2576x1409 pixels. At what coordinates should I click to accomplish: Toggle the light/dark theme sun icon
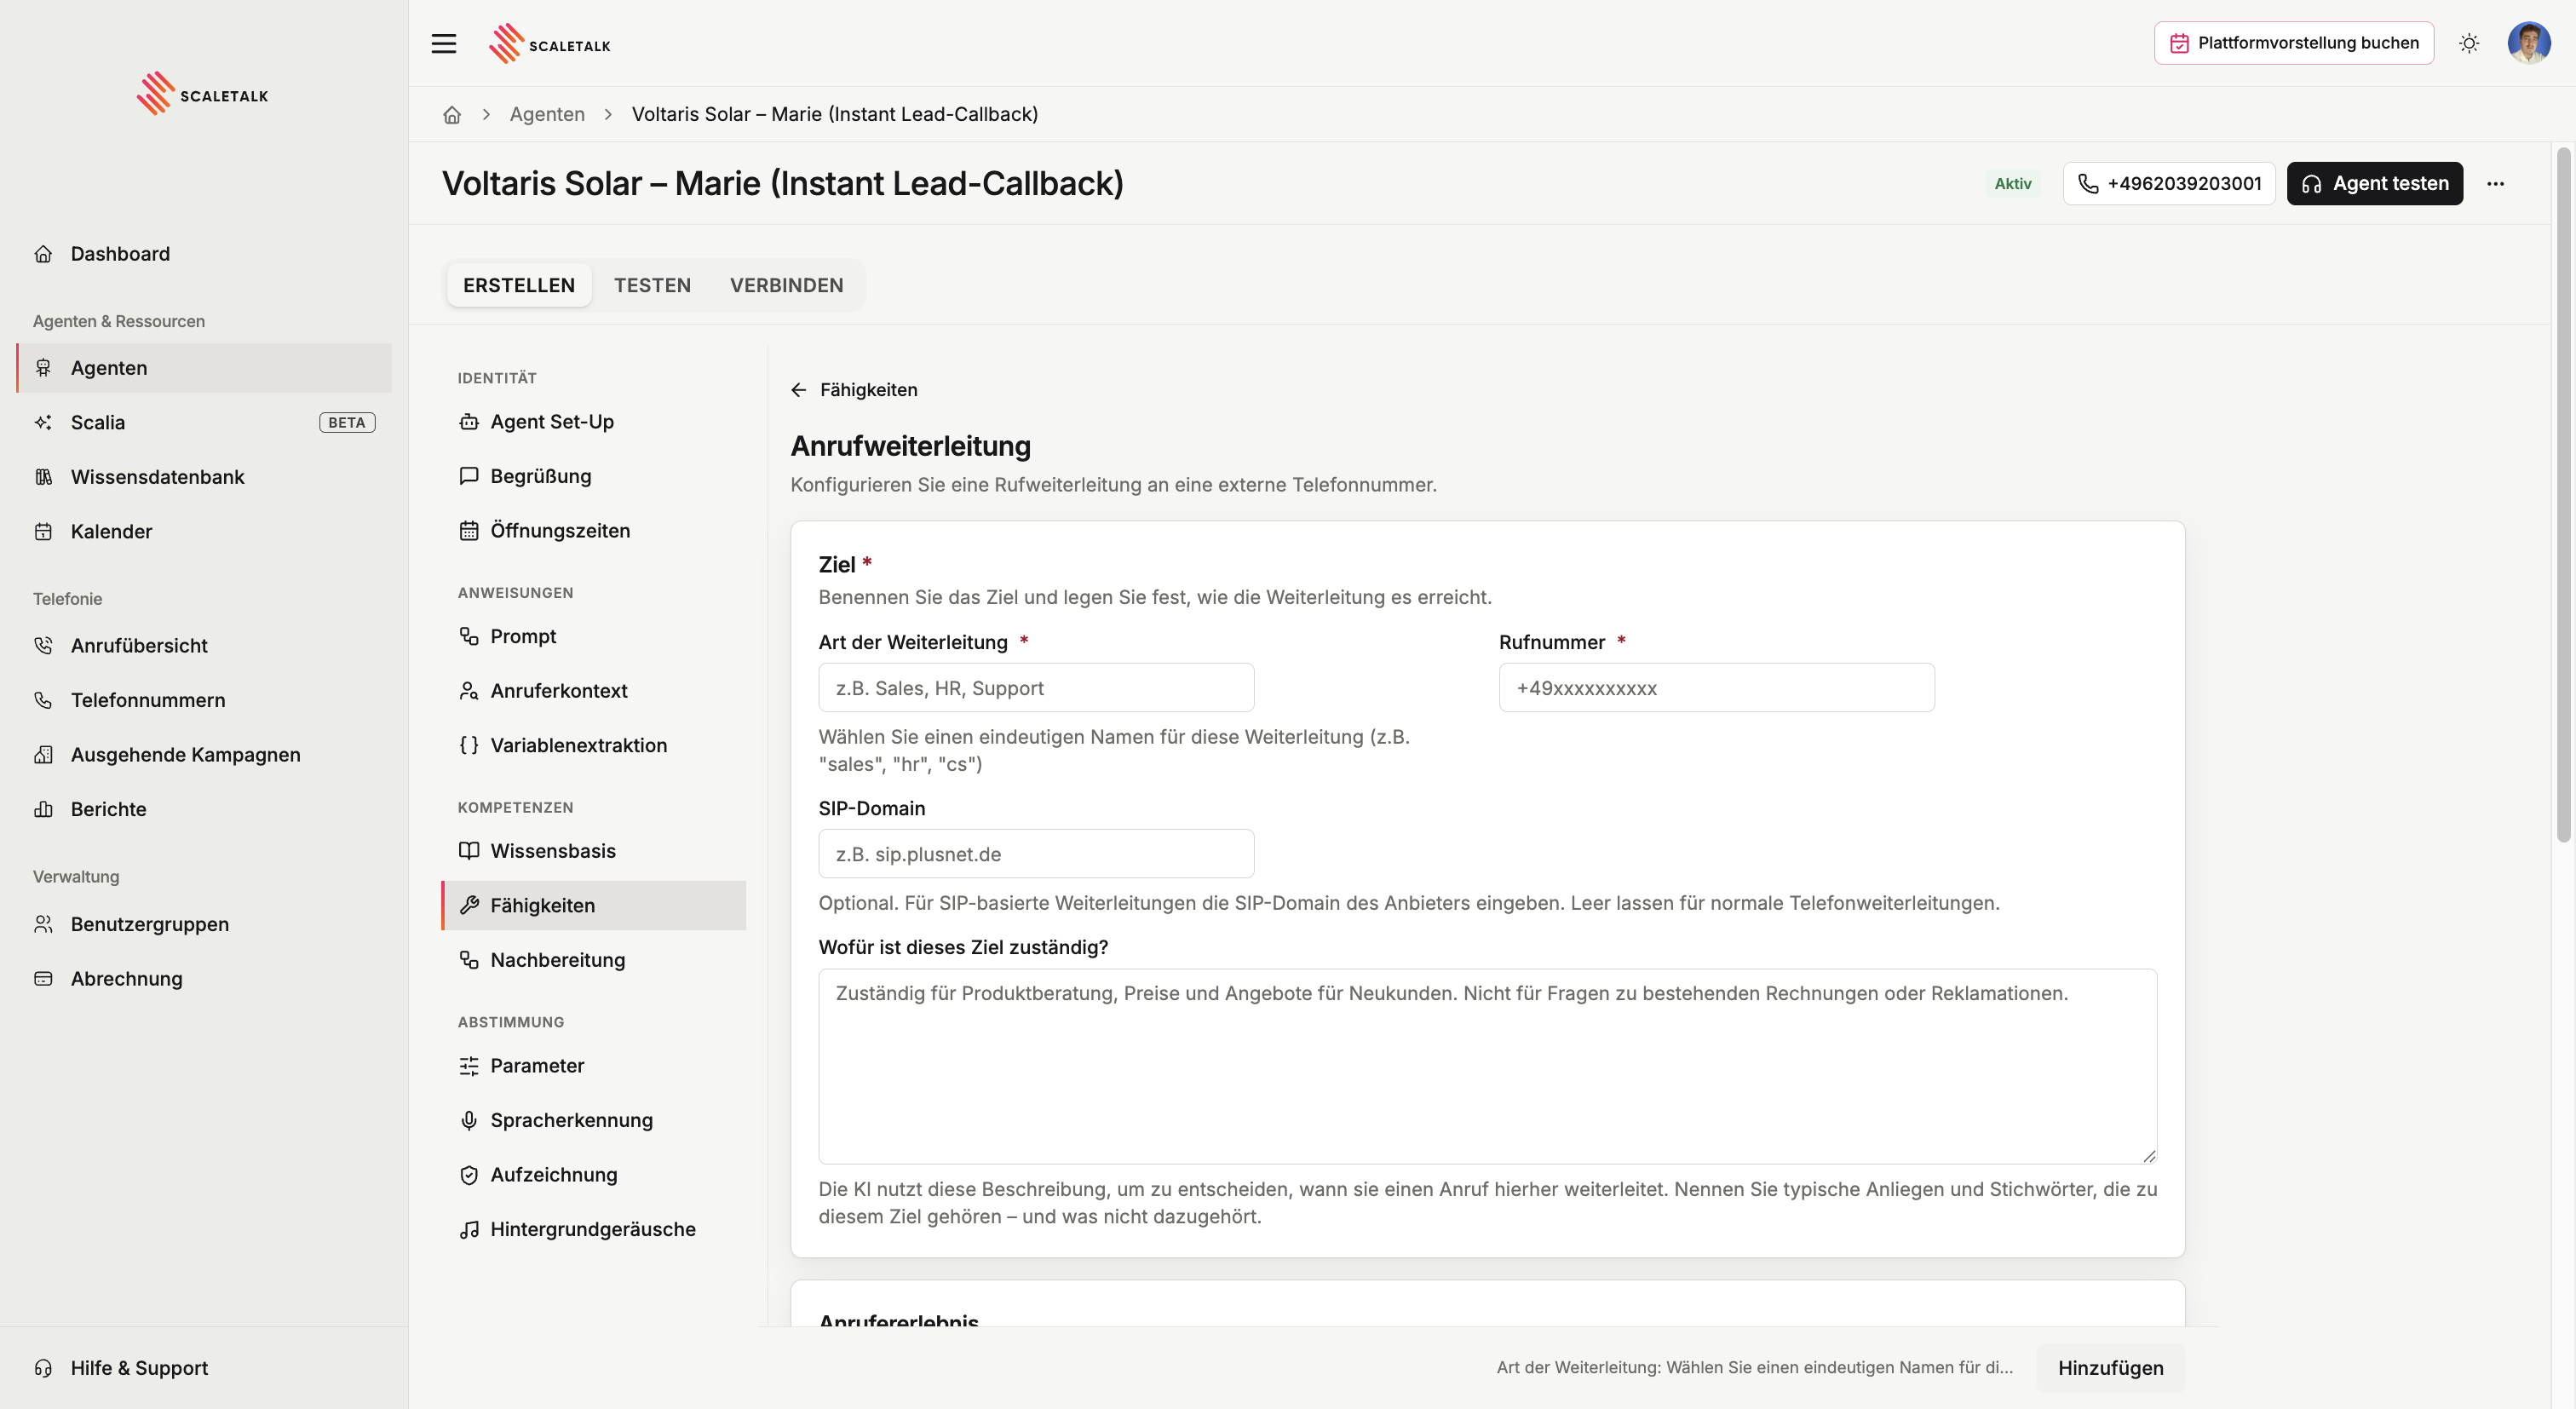point(2469,43)
